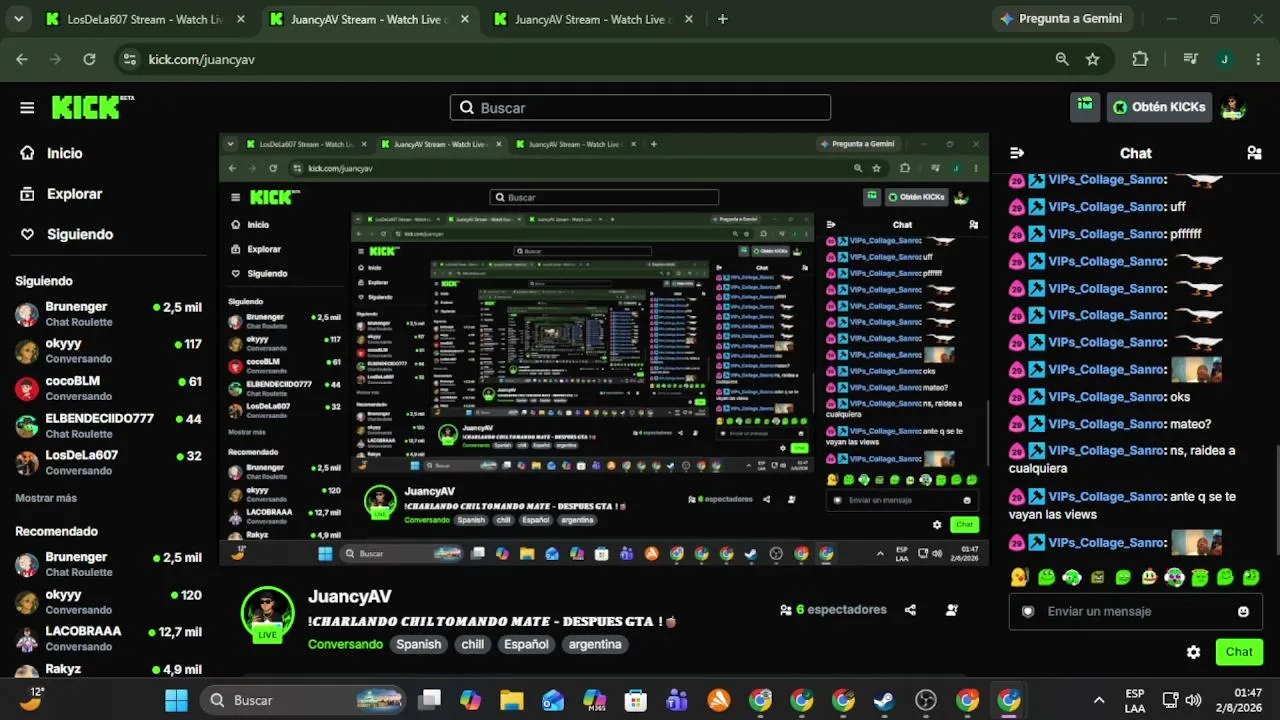This screenshot has height=720, width=1280.
Task: Open the Windows Start menu
Action: pos(176,700)
